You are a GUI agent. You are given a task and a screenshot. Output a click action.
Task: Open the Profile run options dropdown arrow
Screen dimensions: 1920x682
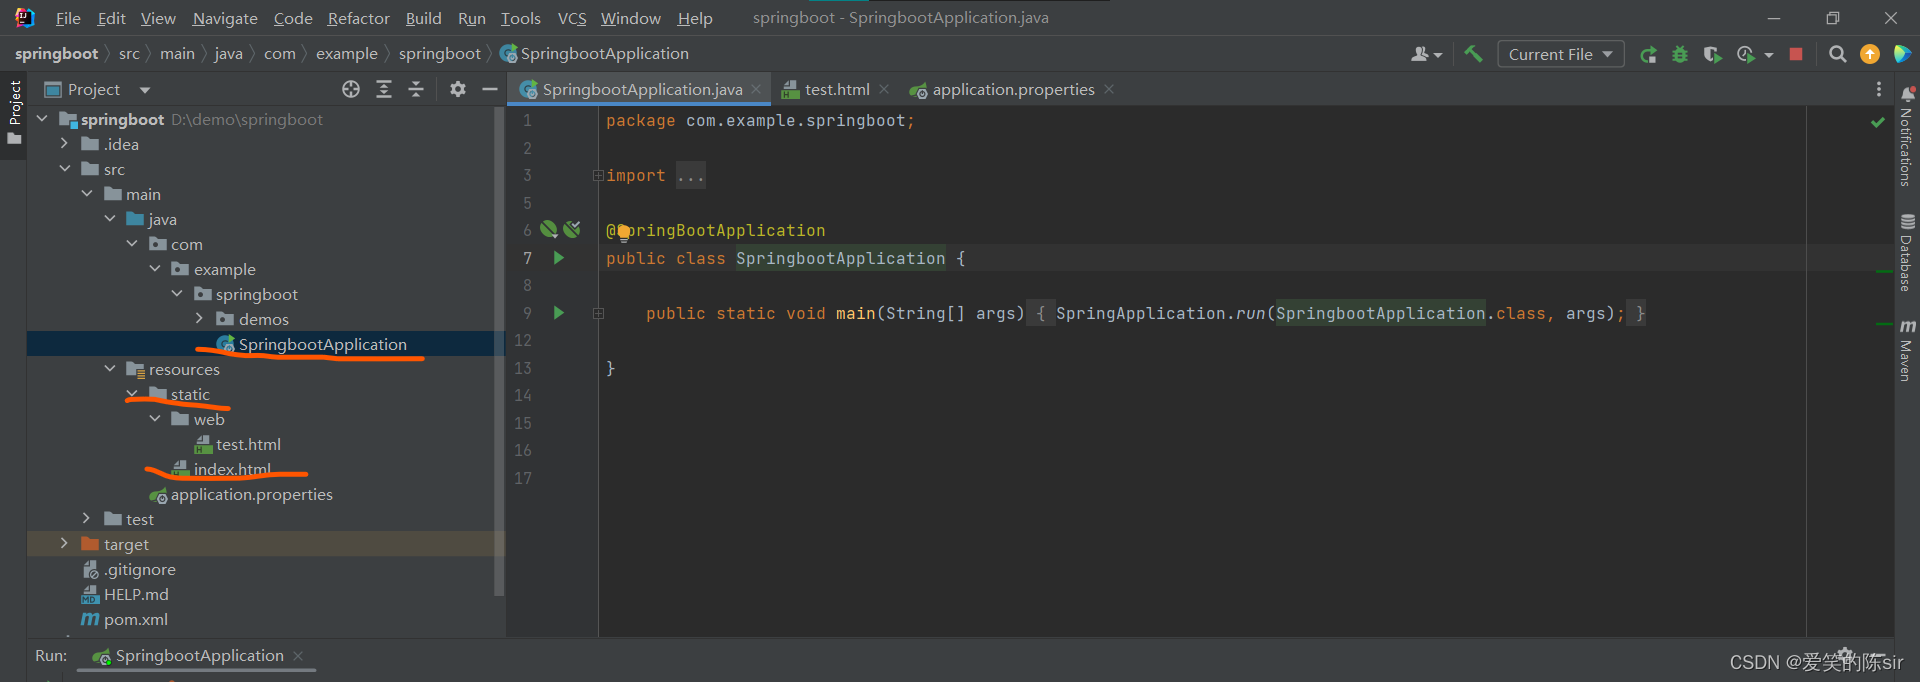[1768, 55]
